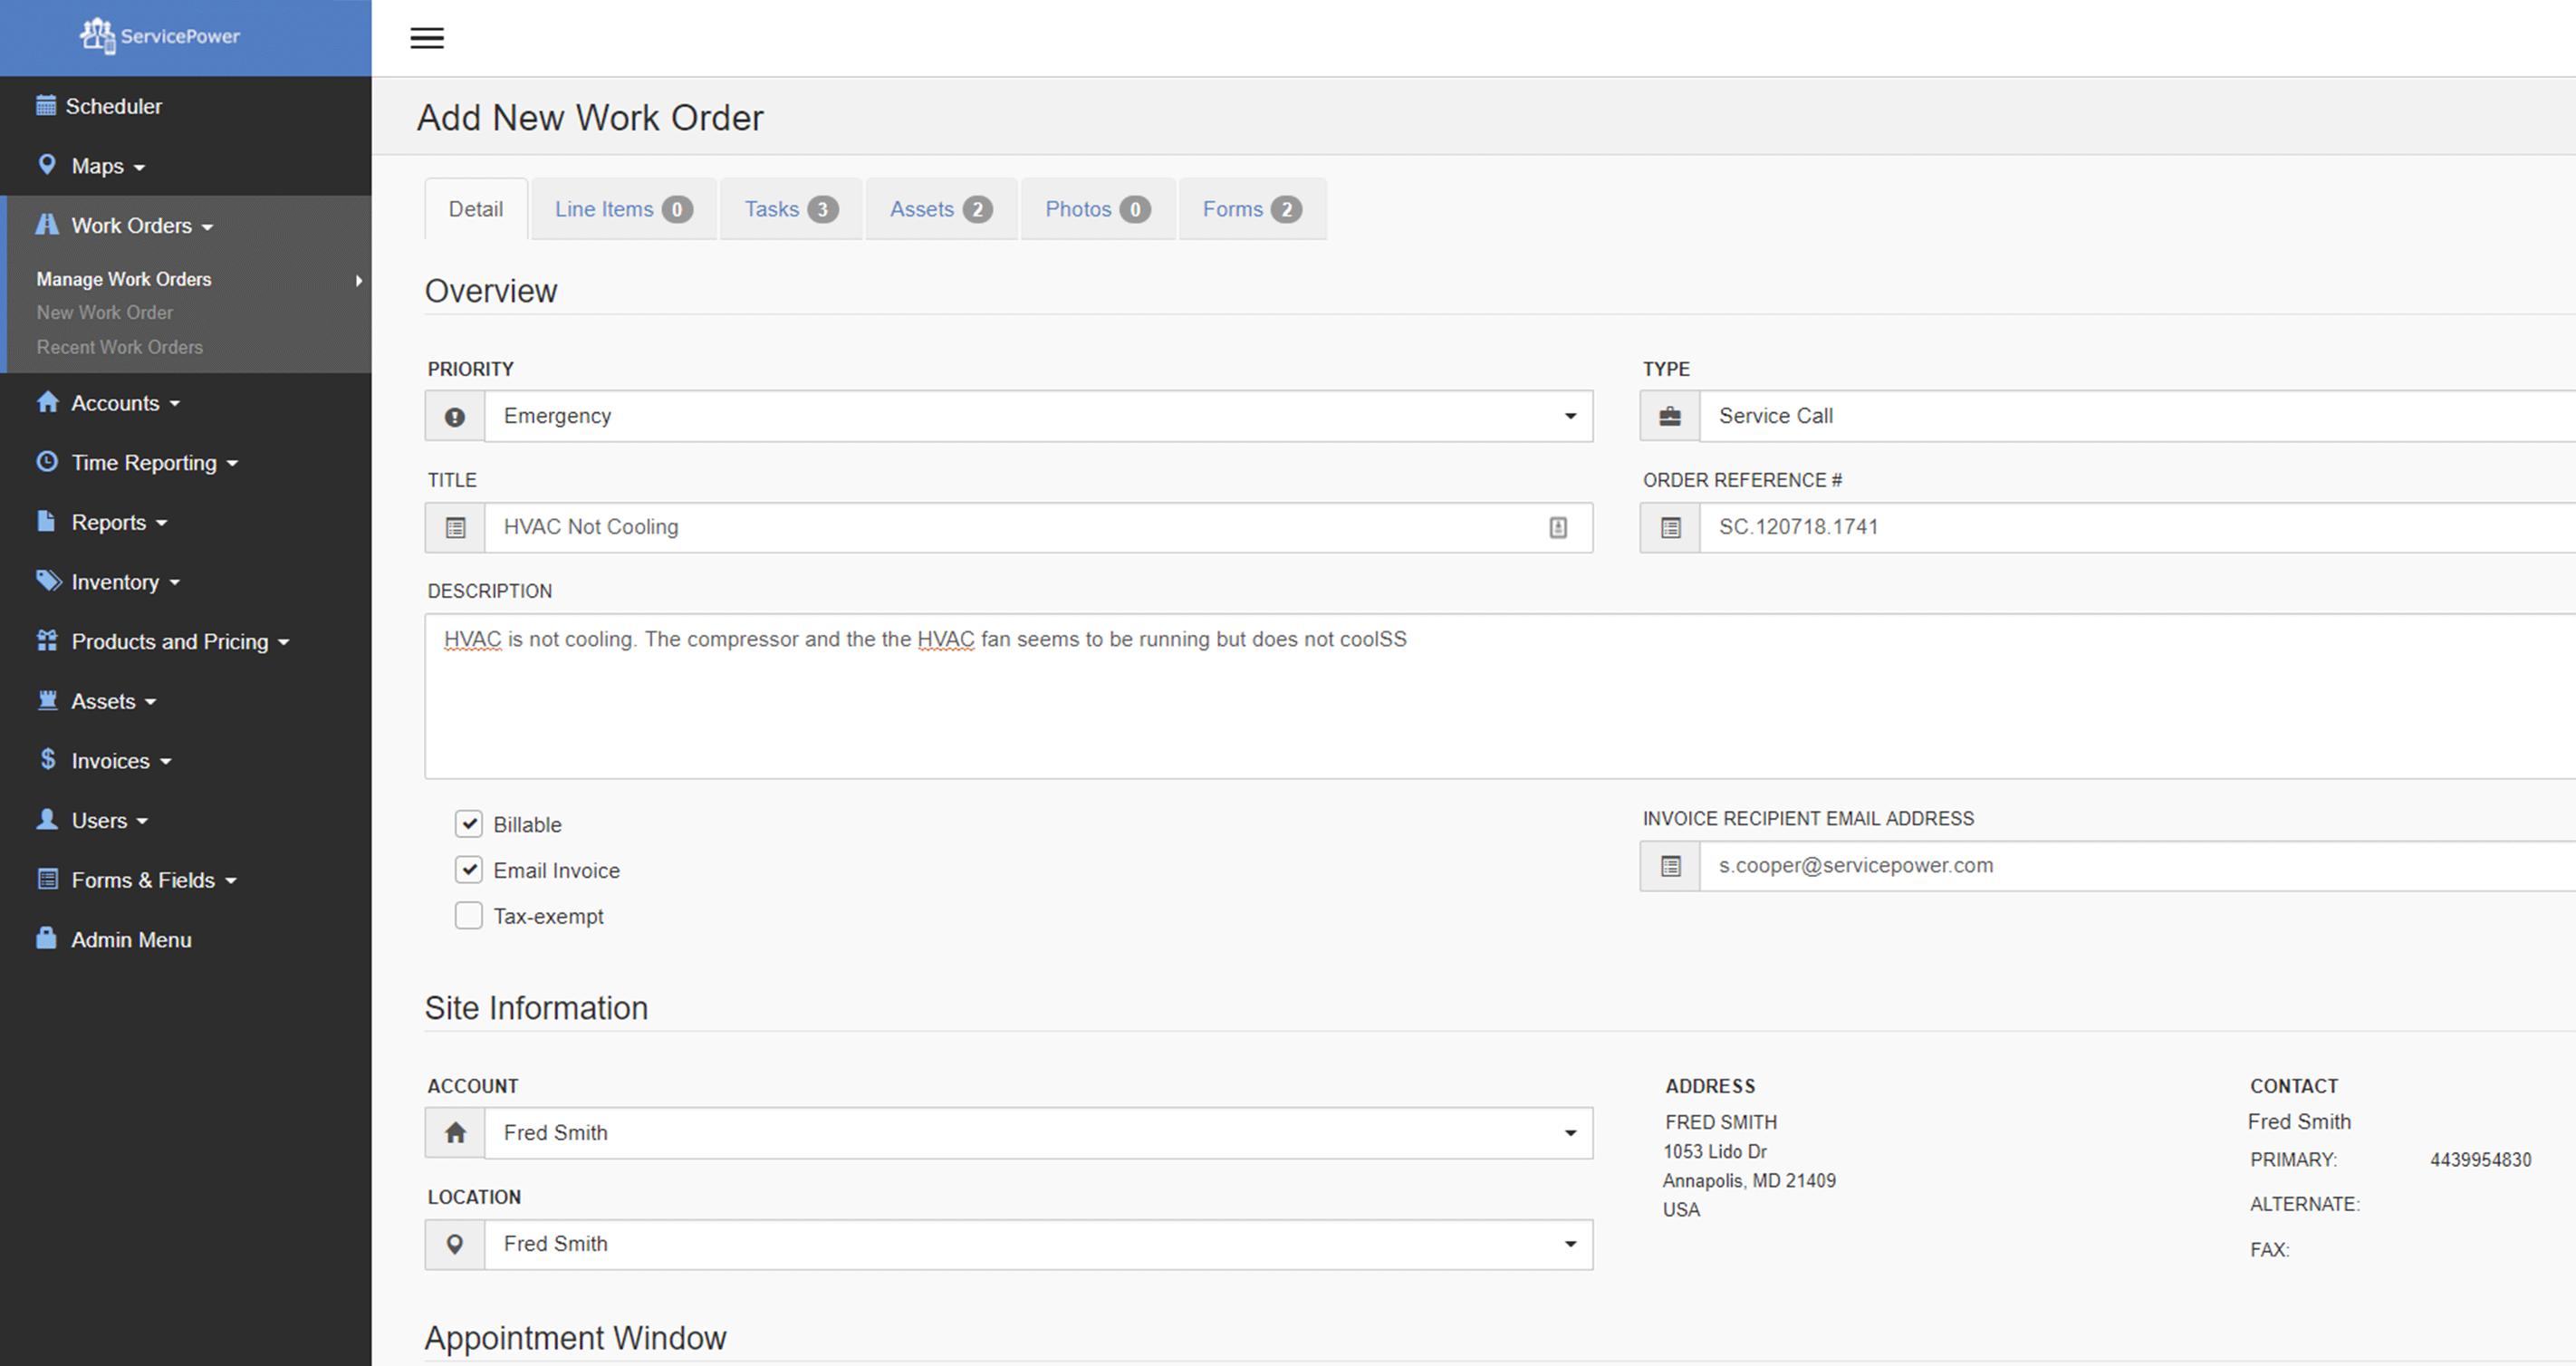
Task: Click the Account field house icon
Action: pyautogui.click(x=455, y=1133)
